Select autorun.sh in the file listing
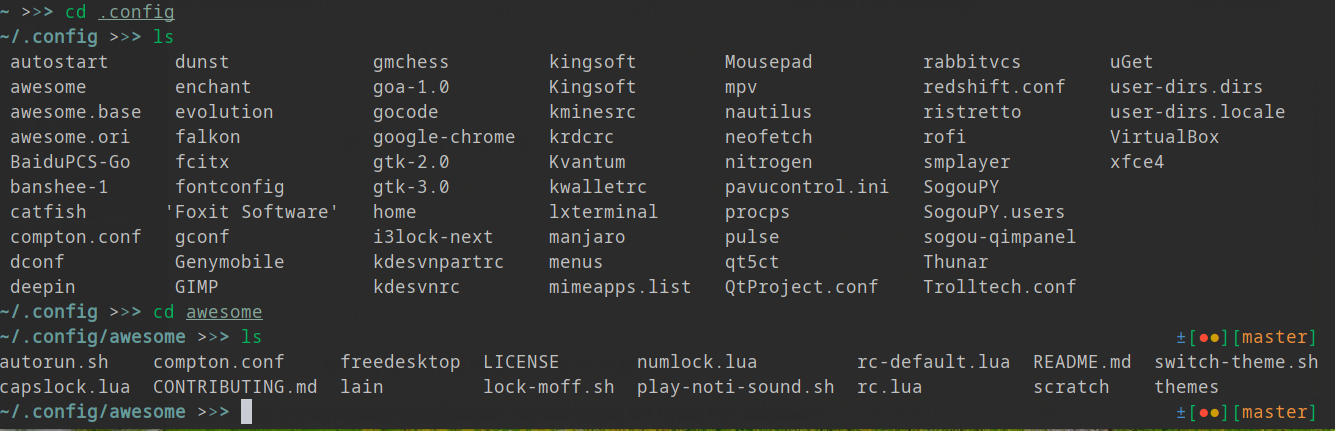Screen dimensions: 1335x431 click(x=54, y=362)
